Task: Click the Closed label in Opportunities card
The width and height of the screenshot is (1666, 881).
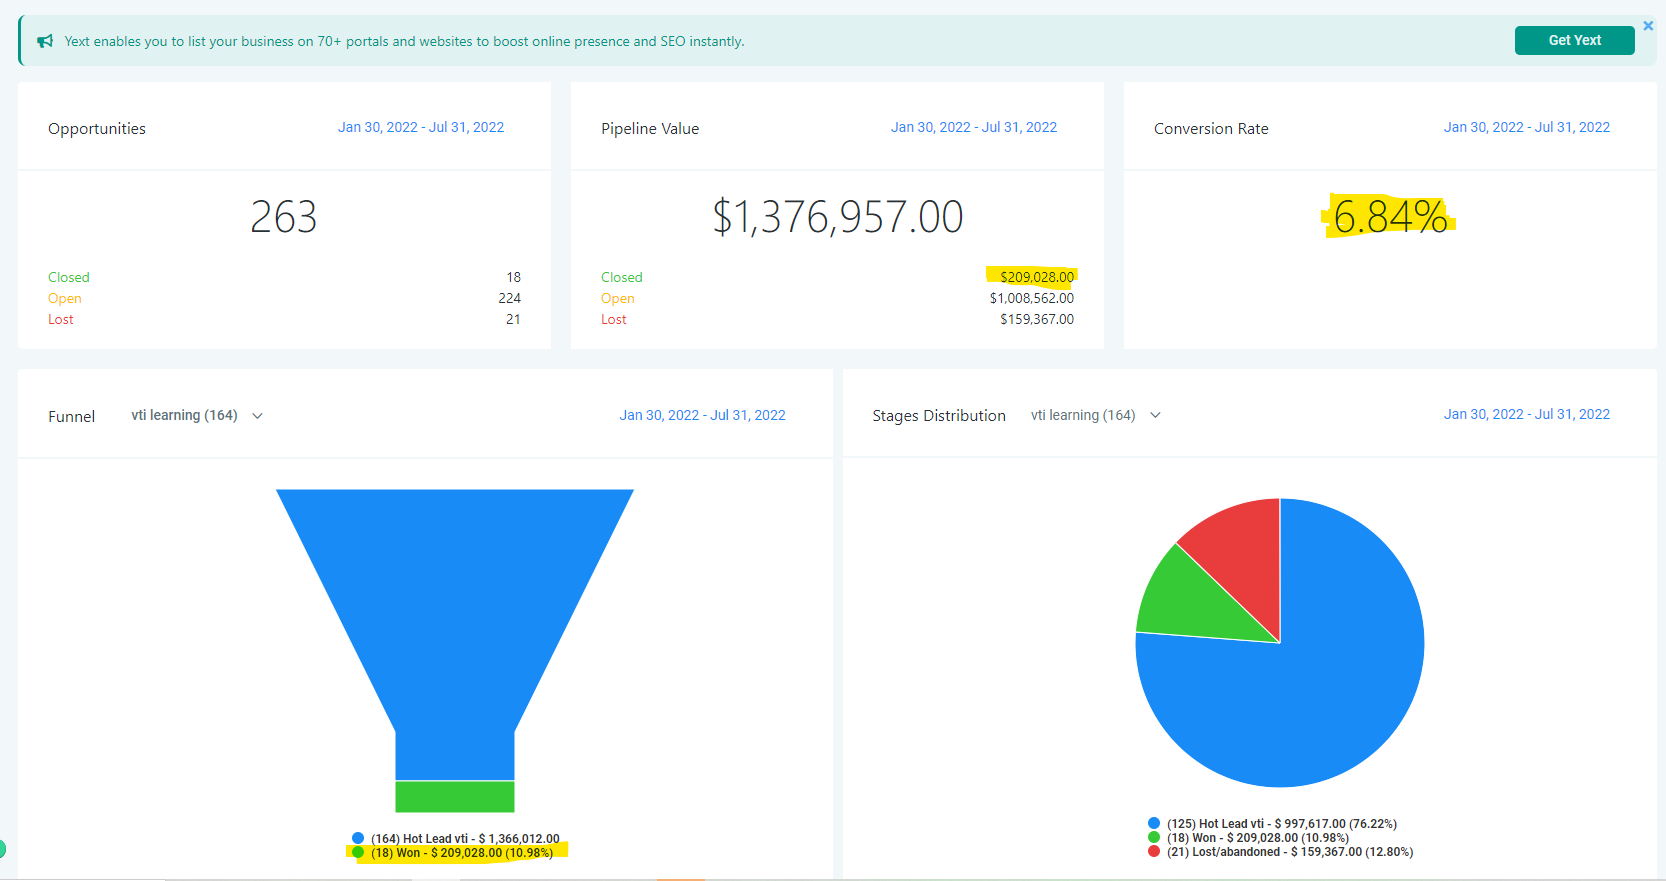Action: [69, 277]
